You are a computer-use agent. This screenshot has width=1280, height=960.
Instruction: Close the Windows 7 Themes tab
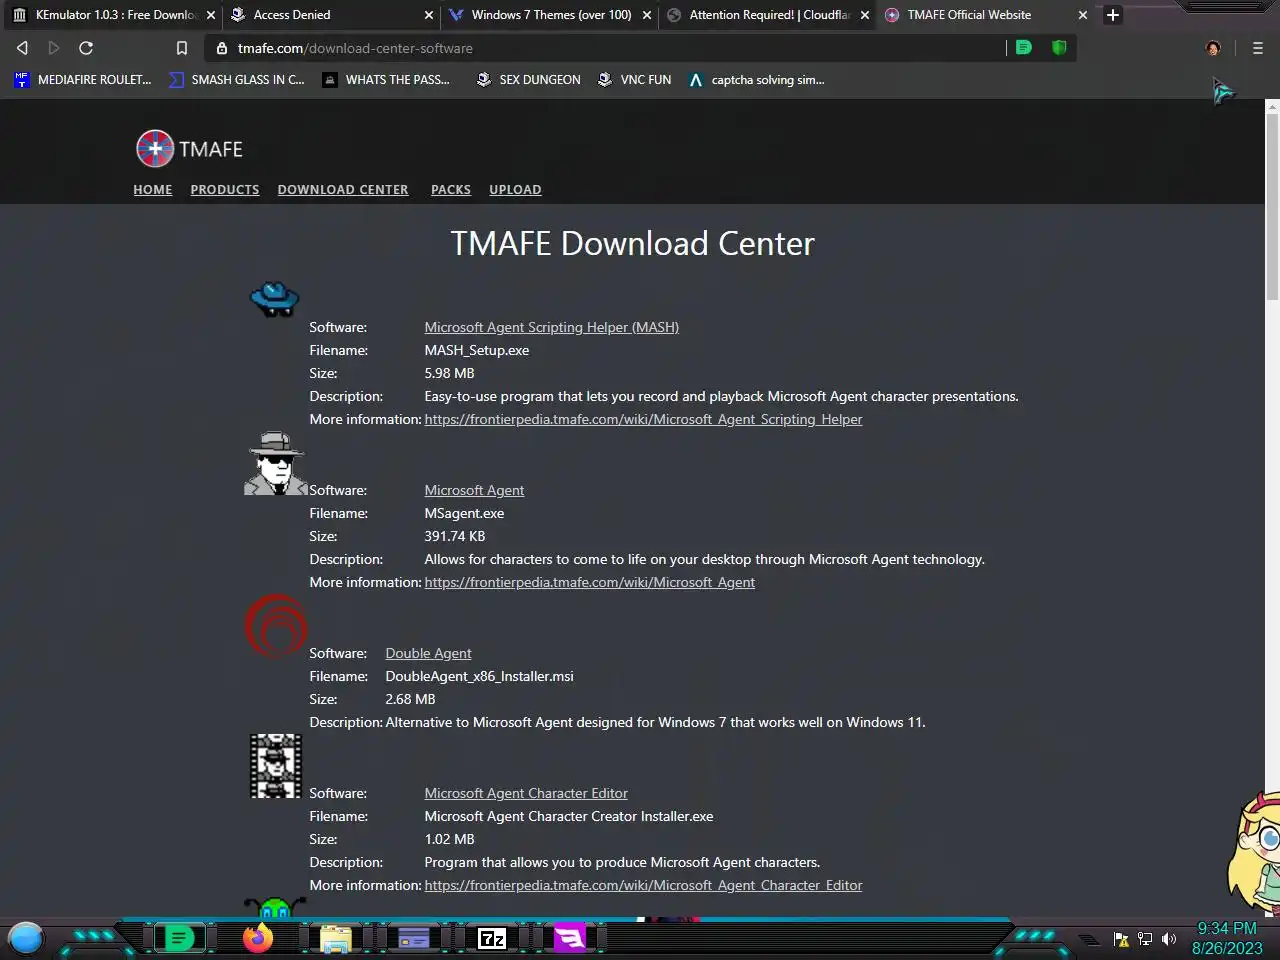coord(647,15)
